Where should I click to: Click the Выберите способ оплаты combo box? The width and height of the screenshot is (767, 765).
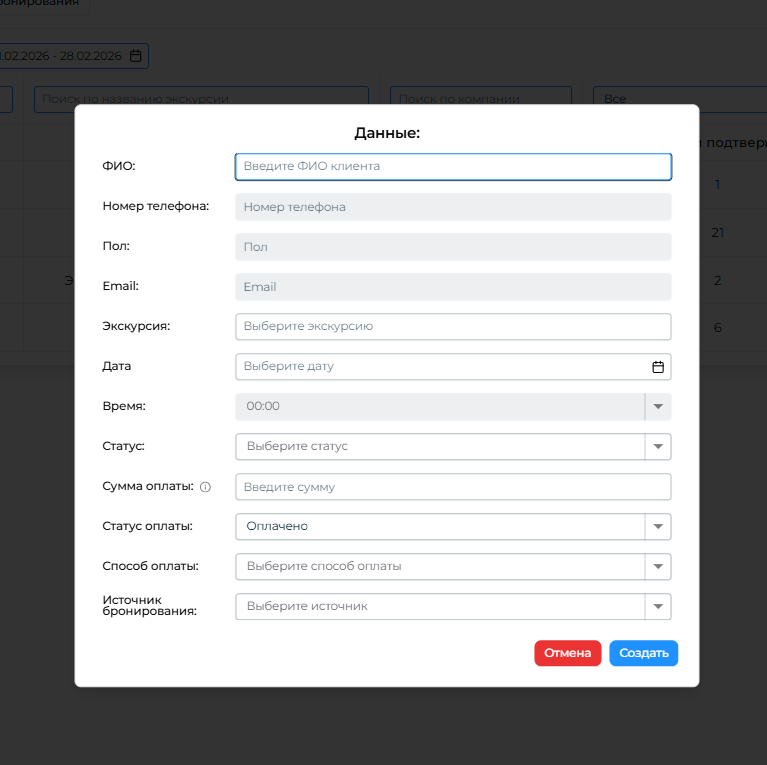[440, 567]
